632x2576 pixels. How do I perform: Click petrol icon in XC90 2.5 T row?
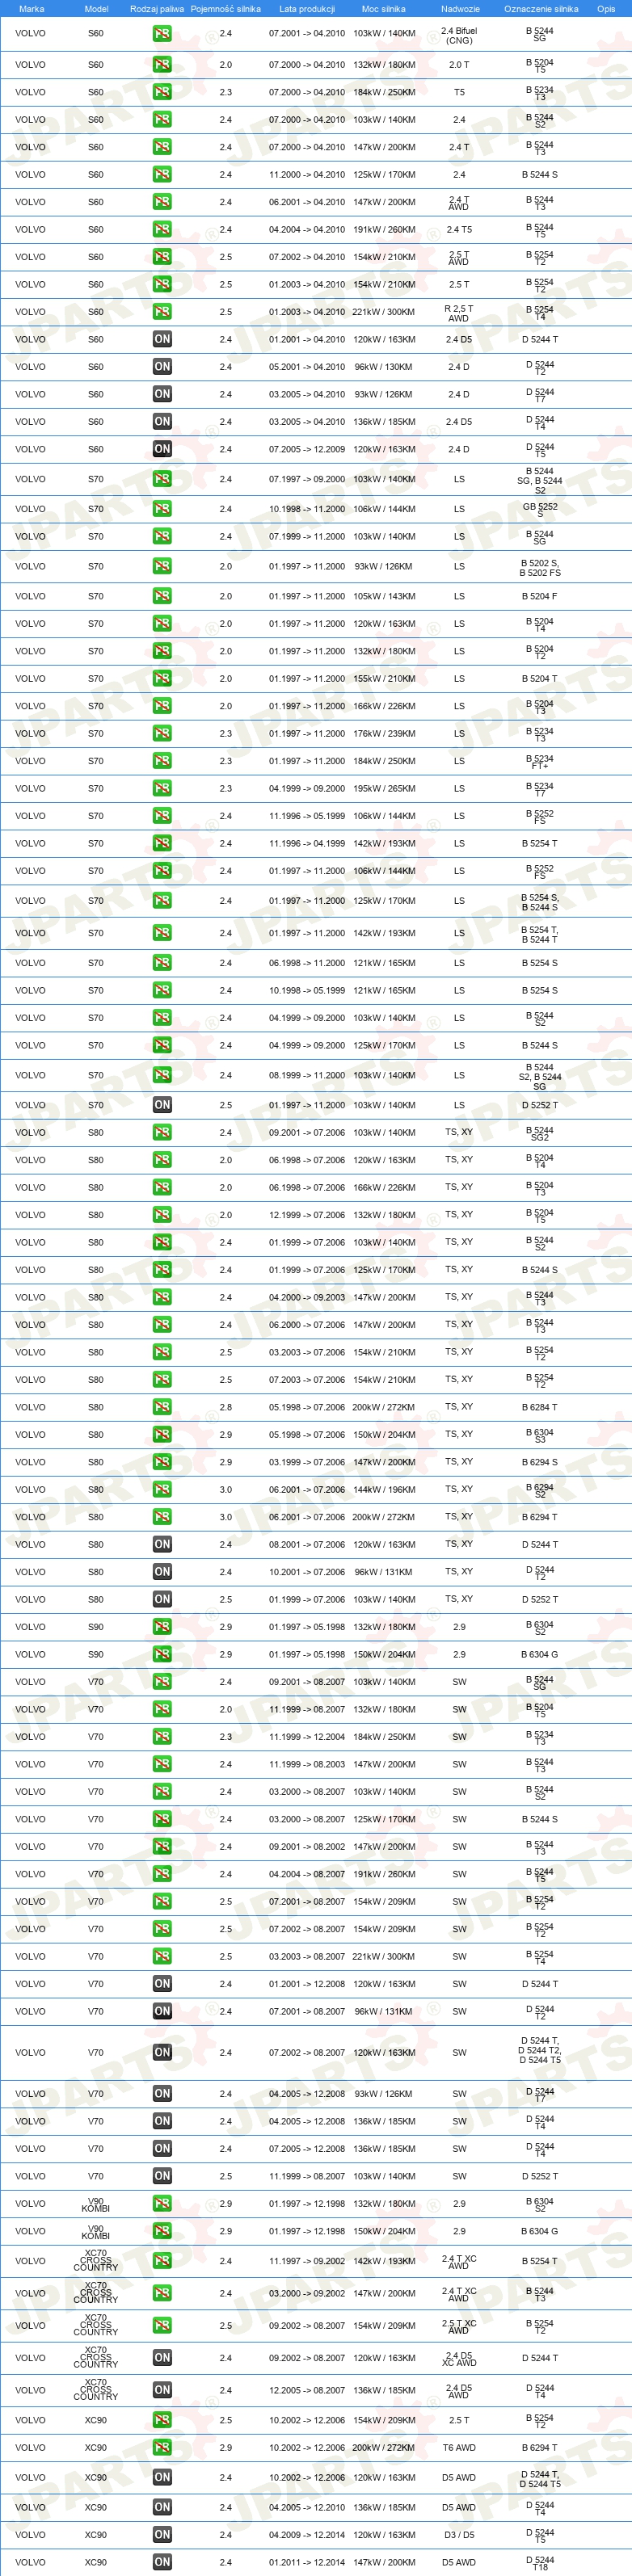point(162,2420)
